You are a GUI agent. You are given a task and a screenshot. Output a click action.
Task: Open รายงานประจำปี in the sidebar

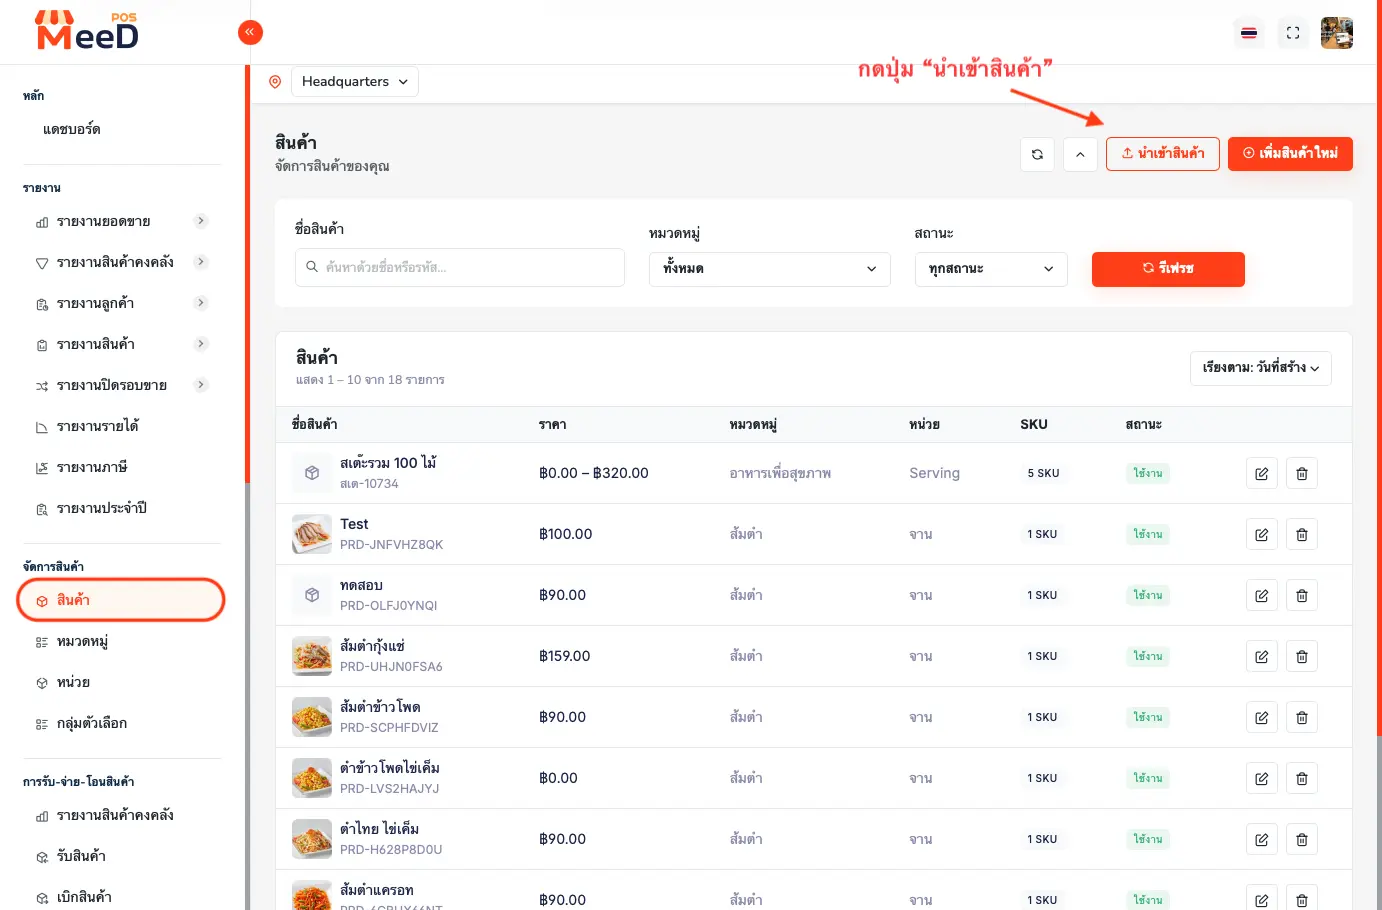click(101, 508)
